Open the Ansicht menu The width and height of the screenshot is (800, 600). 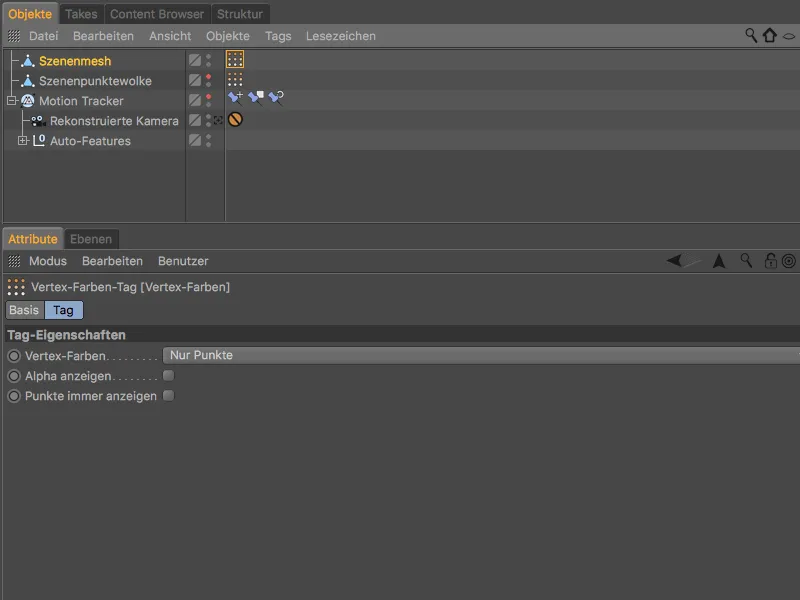click(170, 36)
